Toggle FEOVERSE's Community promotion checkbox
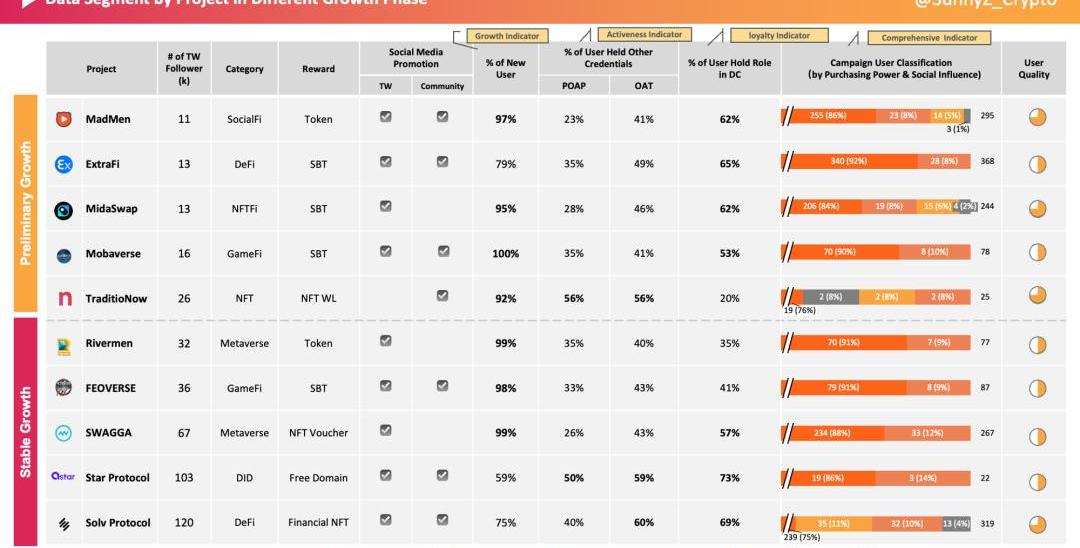 coord(442,386)
